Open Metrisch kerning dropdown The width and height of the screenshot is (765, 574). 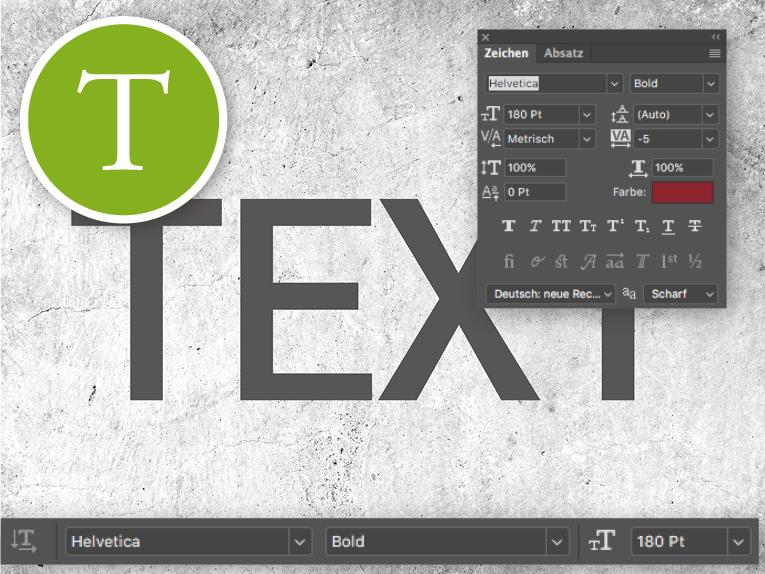[x=586, y=139]
